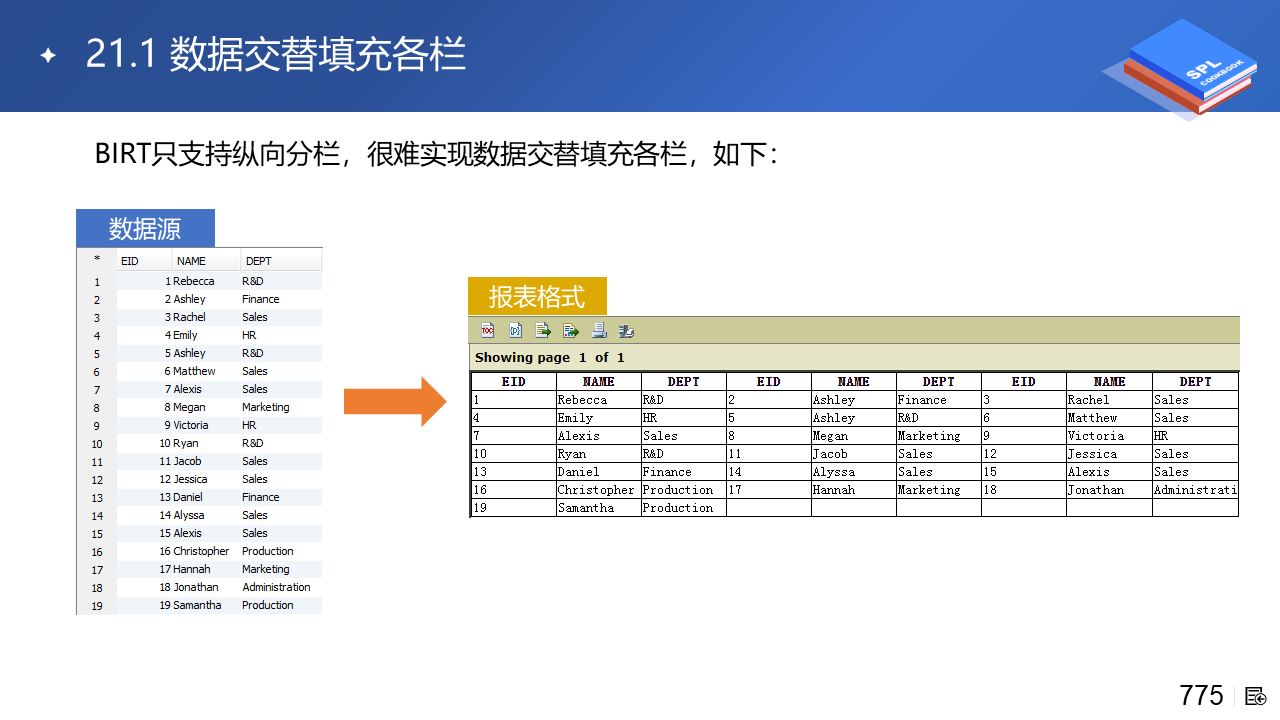Click the print report printer icon
The width and height of the screenshot is (1280, 720).
coord(599,331)
